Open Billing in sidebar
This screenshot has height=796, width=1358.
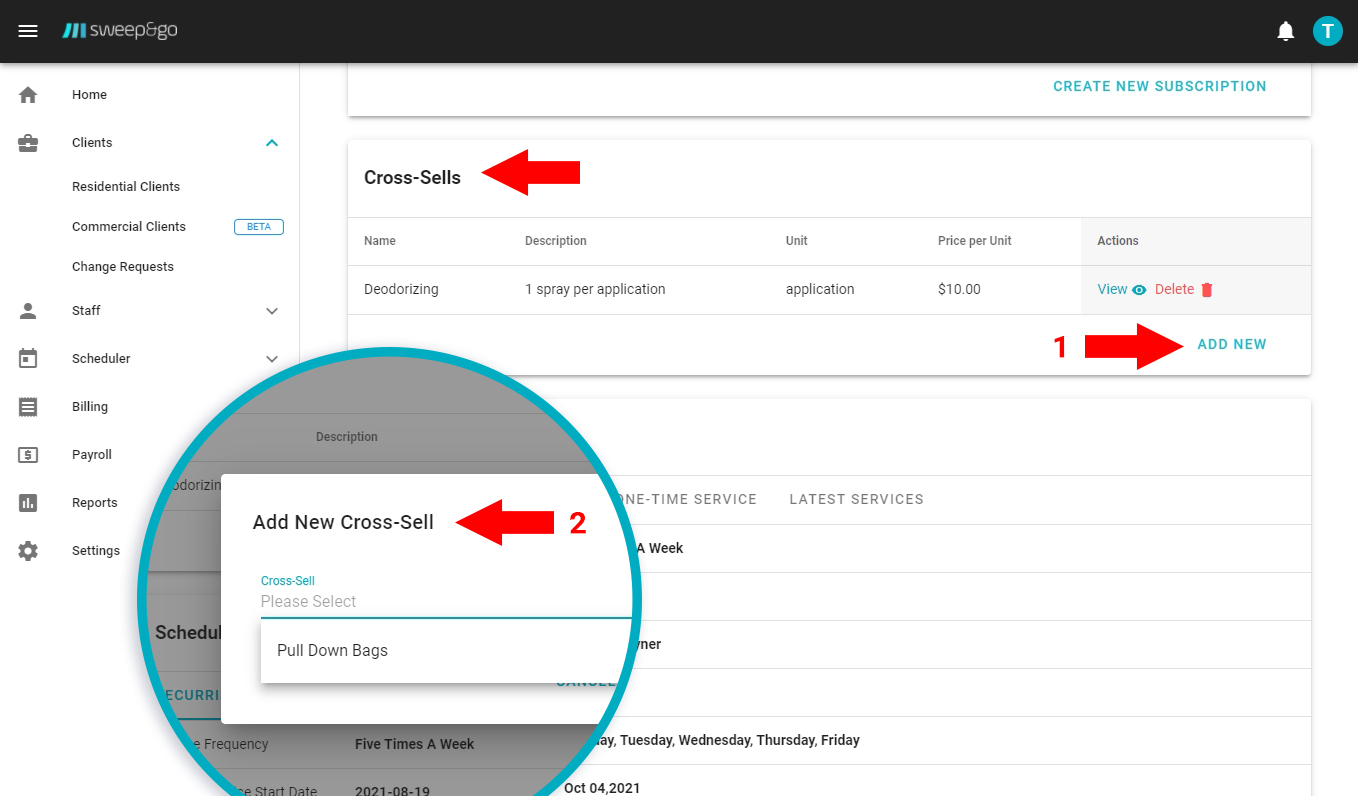point(90,407)
